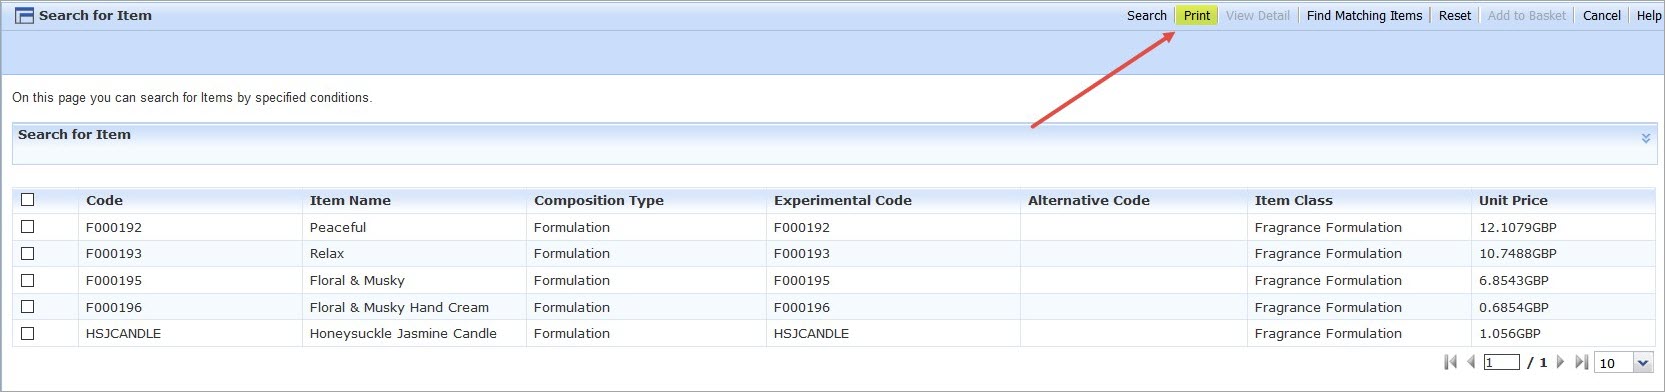This screenshot has width=1665, height=392.
Task: Click the Item Name column header
Action: pyautogui.click(x=350, y=200)
